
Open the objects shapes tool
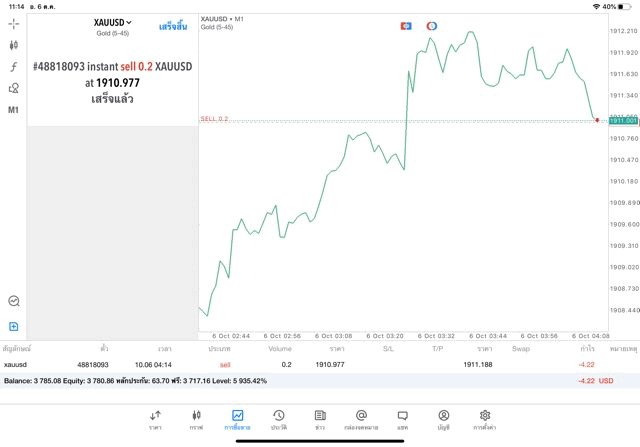click(x=14, y=88)
